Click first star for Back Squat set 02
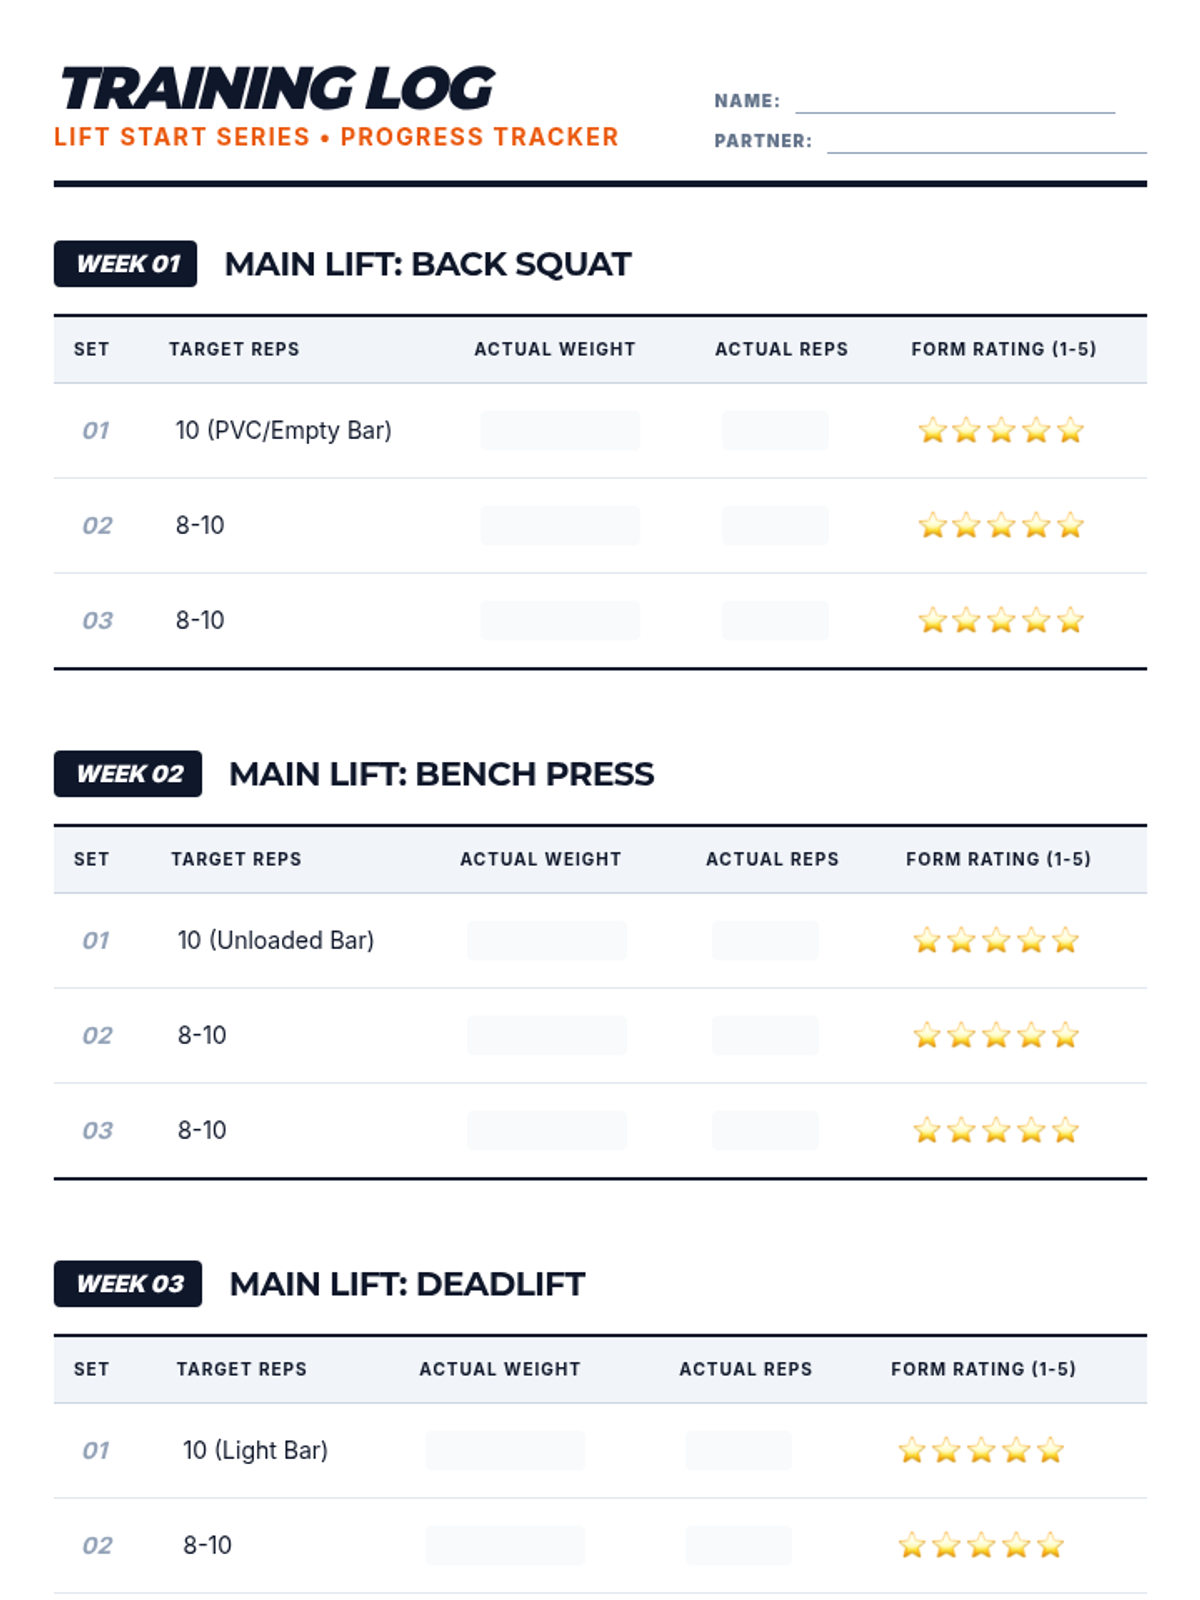Image resolution: width=1200 pixels, height=1600 pixels. (x=932, y=526)
